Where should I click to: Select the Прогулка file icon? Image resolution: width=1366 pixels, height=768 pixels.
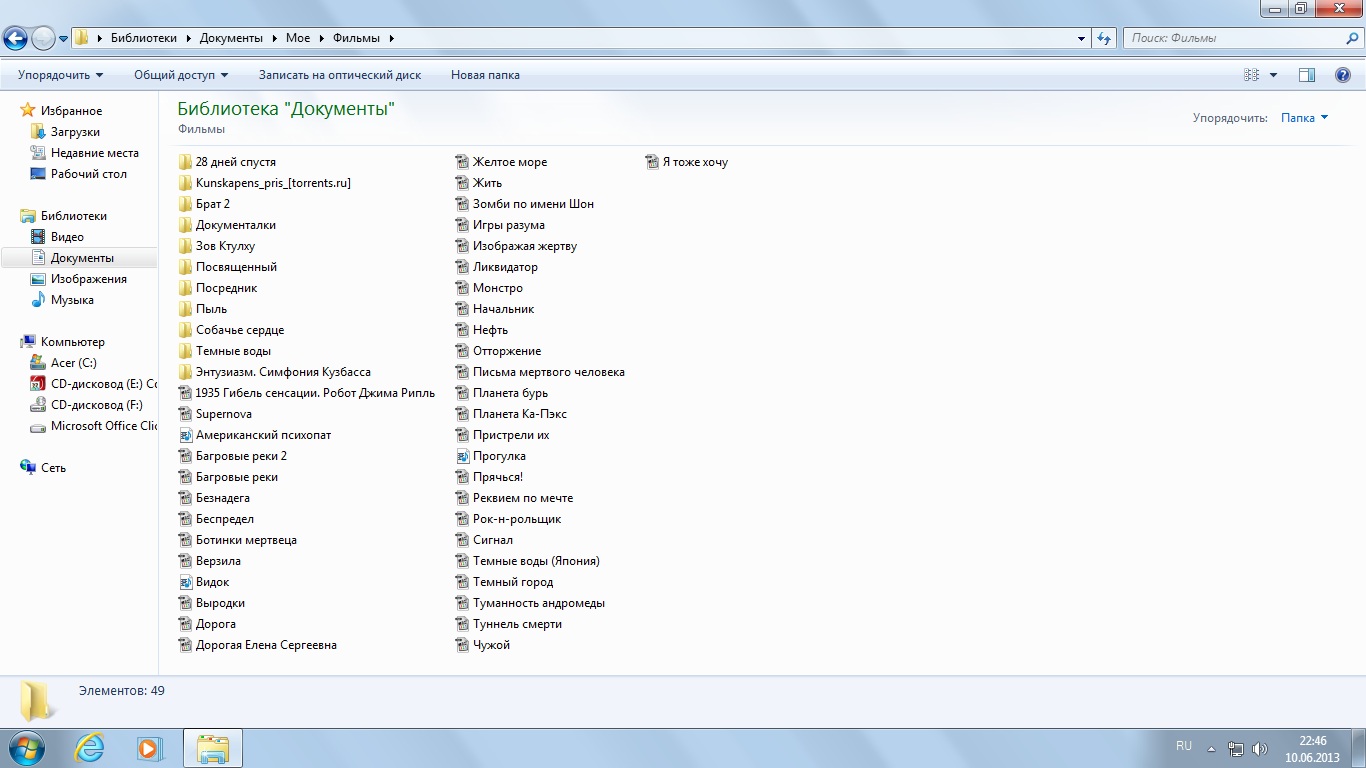click(x=463, y=456)
